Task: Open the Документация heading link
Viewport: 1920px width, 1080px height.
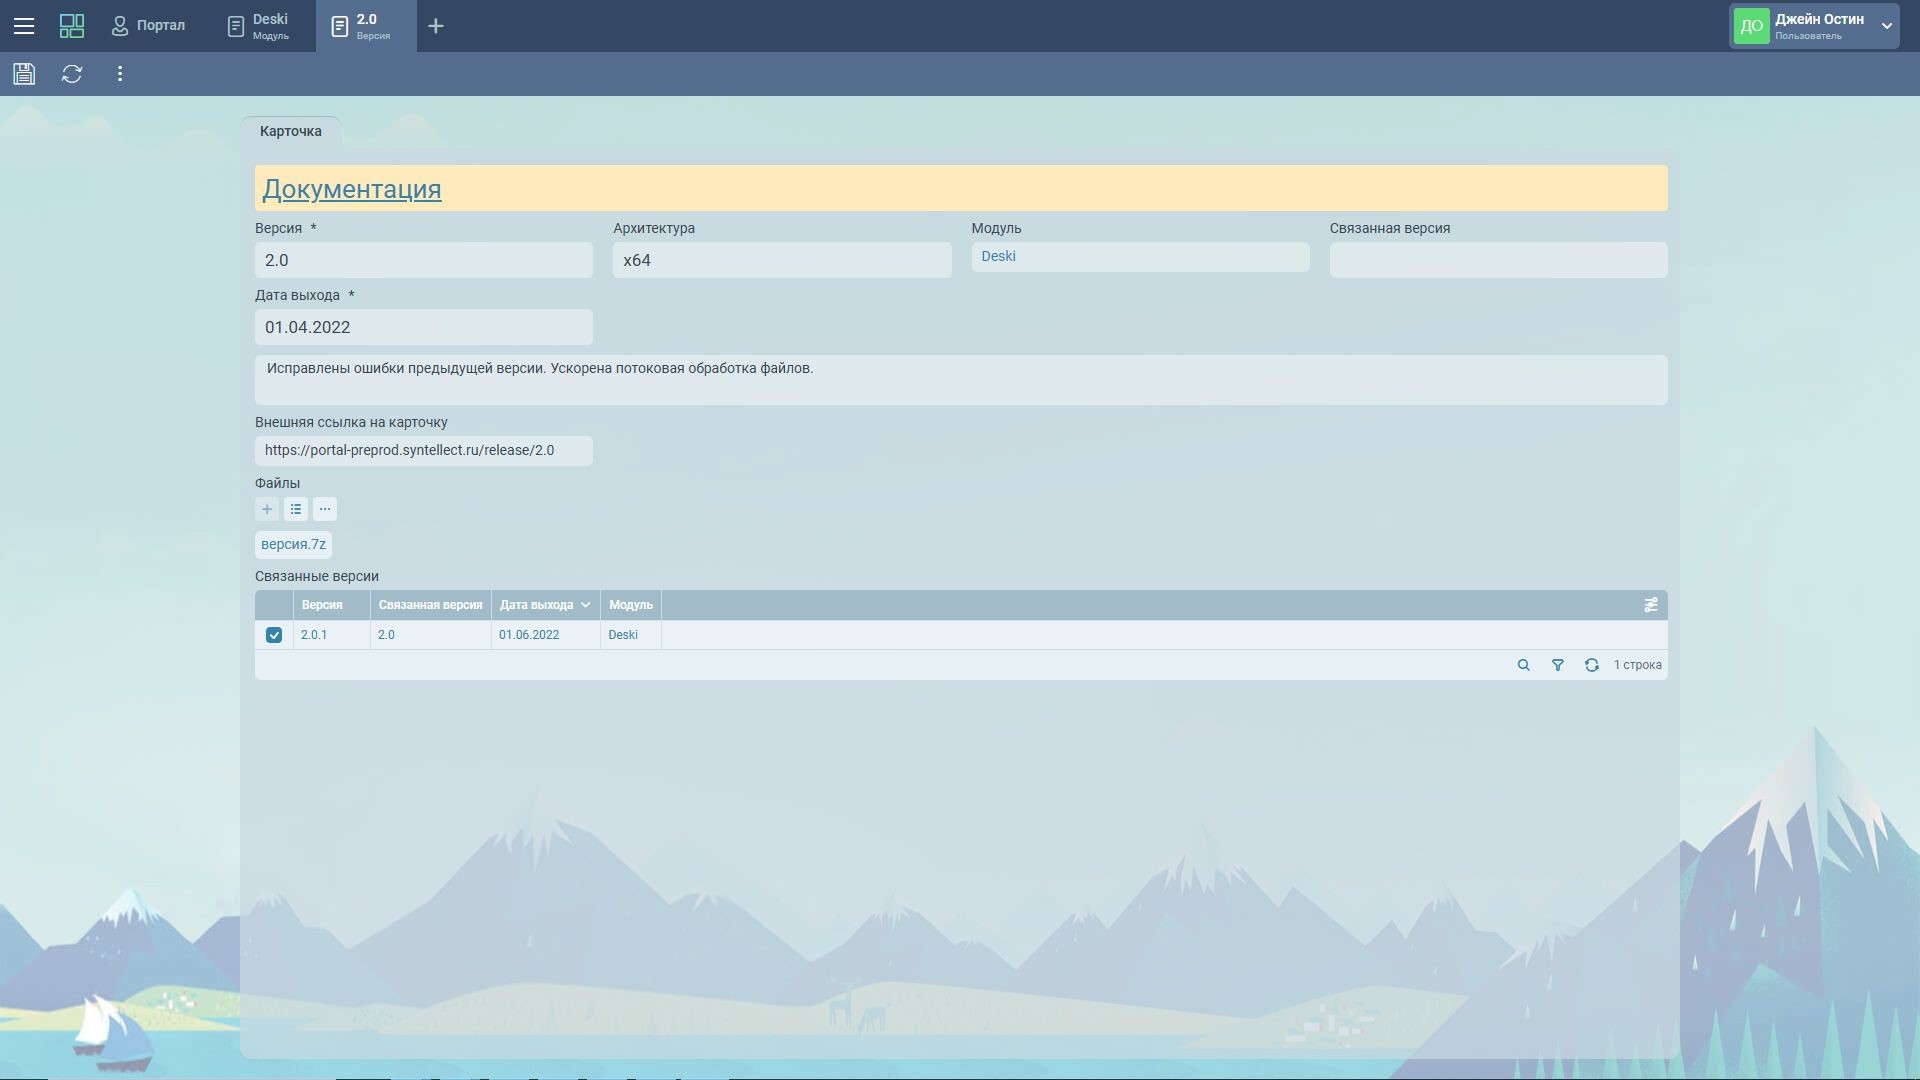Action: tap(351, 189)
